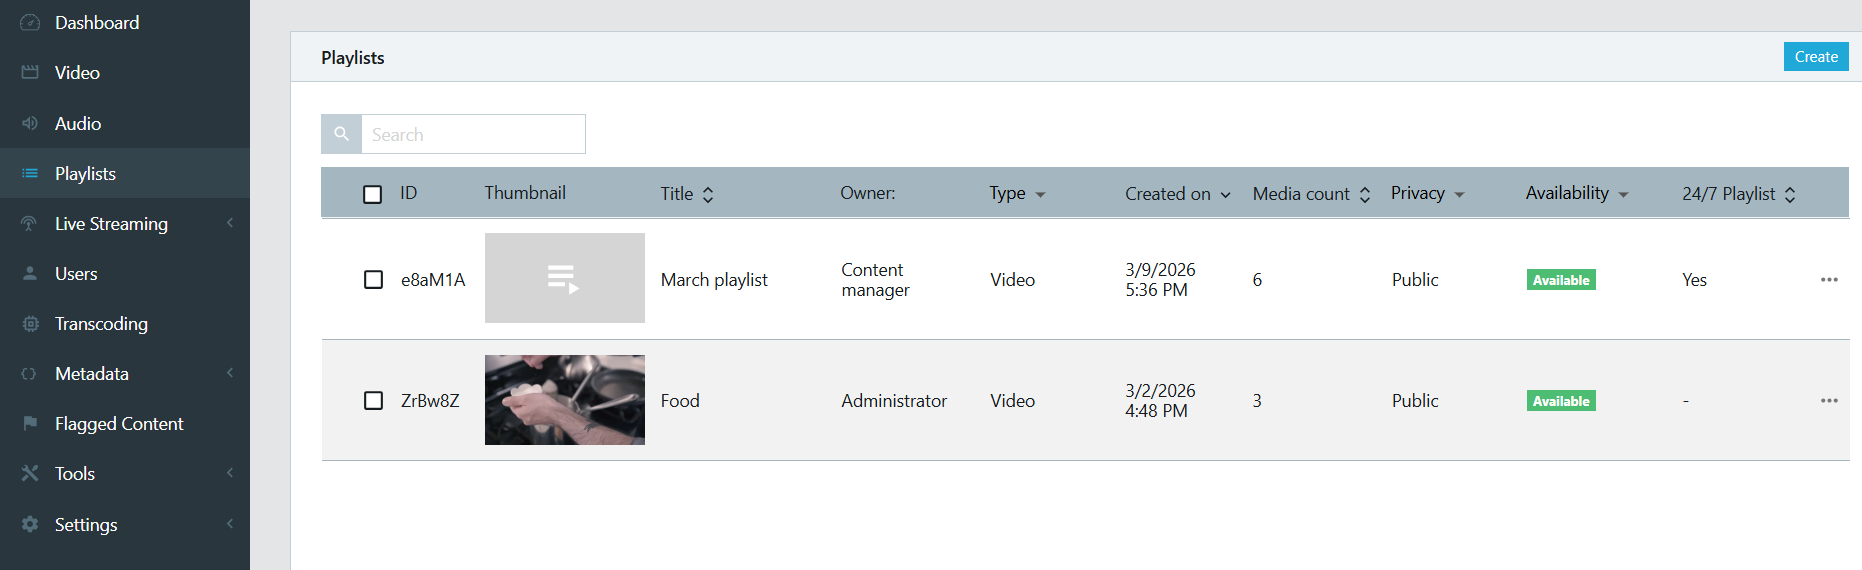Select the Audio speaker icon
The width and height of the screenshot is (1862, 570).
tap(30, 123)
